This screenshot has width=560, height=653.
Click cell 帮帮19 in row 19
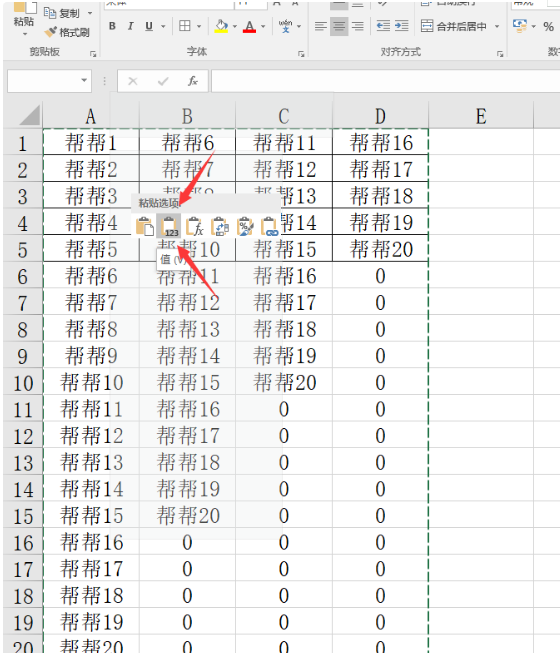[x=91, y=622]
